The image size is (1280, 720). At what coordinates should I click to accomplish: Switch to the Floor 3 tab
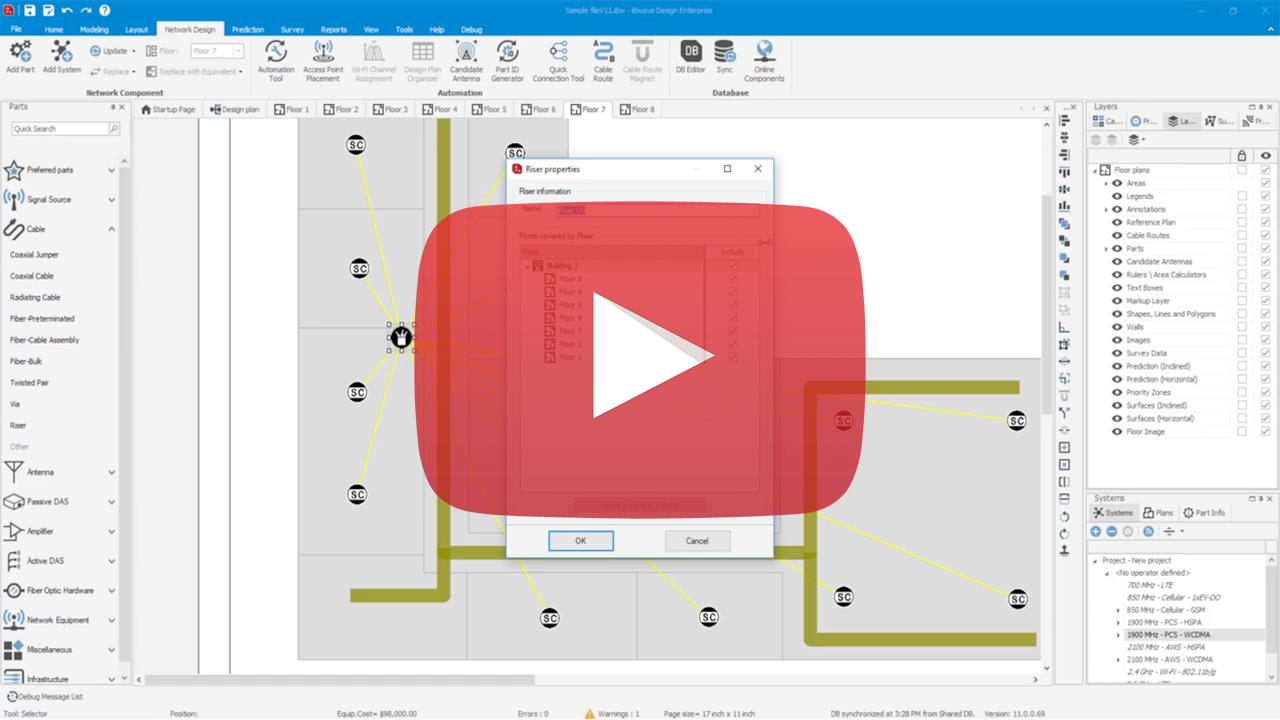pyautogui.click(x=391, y=109)
